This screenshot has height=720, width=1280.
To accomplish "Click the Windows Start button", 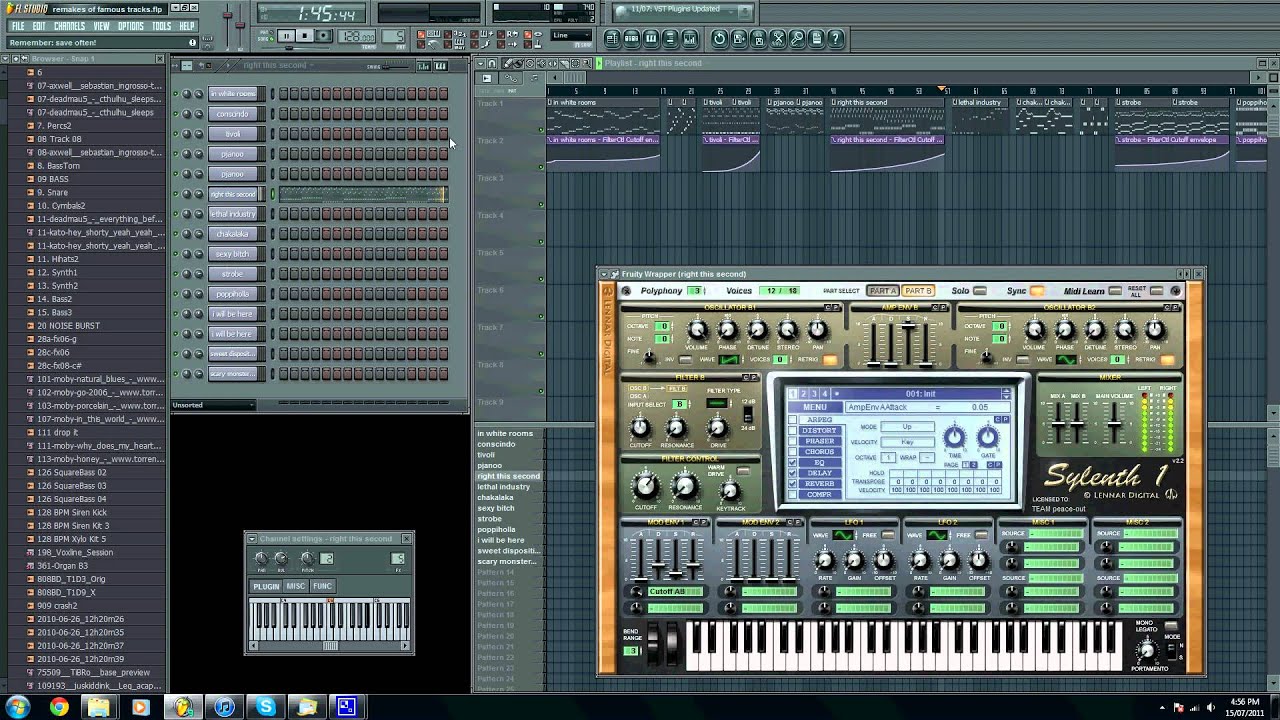I will [17, 707].
